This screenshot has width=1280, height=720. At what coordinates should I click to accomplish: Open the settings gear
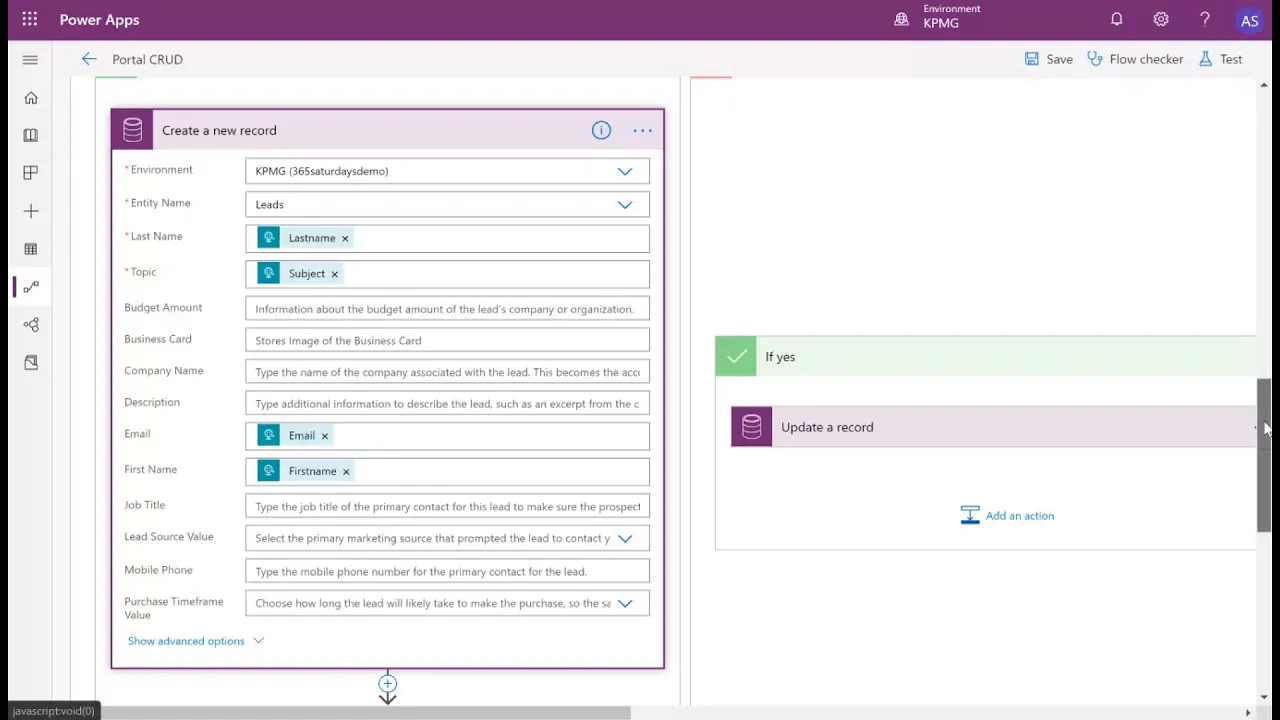tap(1160, 19)
